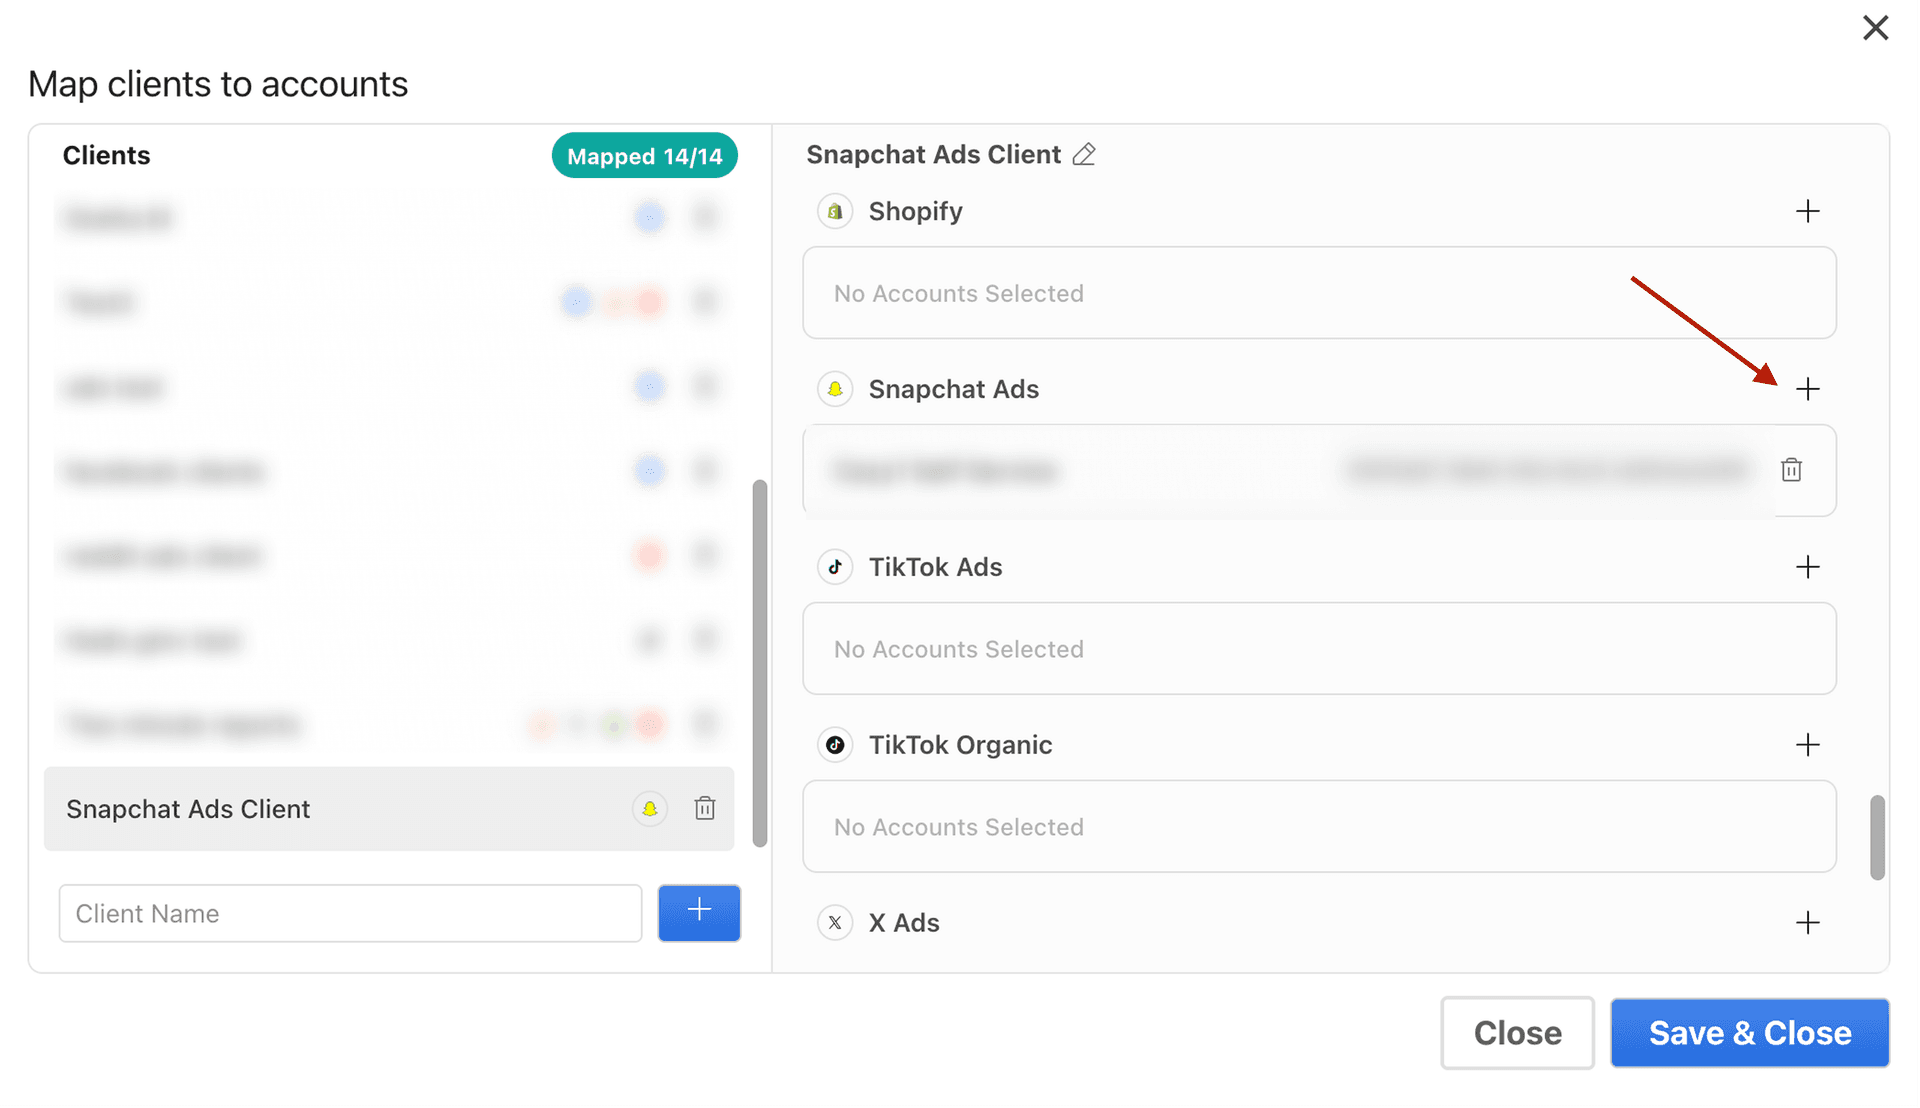1920x1108 pixels.
Task: Focus the Client Name input field
Action: pyautogui.click(x=350, y=913)
